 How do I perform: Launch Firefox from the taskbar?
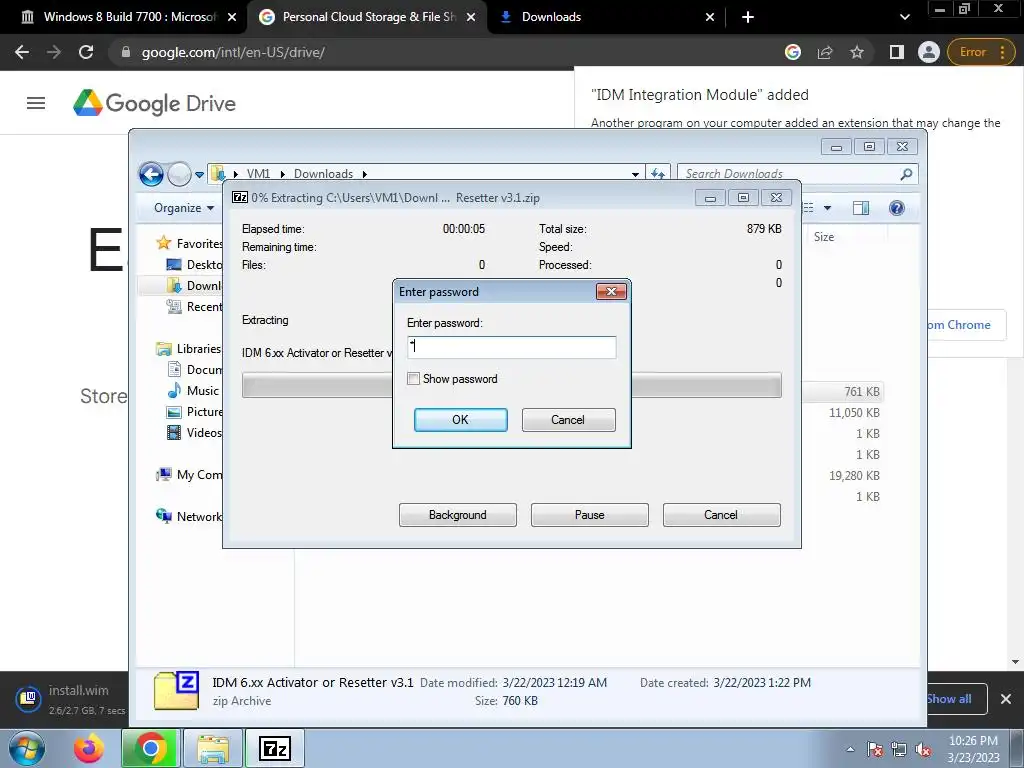(89, 748)
